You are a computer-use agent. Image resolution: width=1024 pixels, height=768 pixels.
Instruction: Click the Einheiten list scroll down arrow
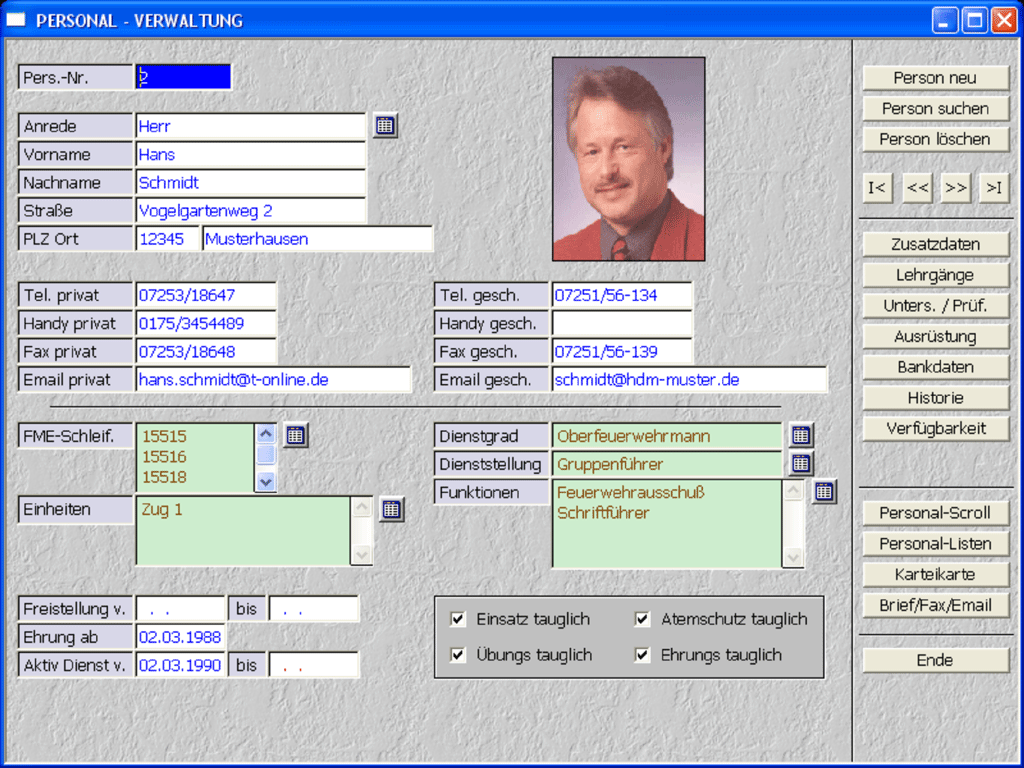[x=362, y=555]
